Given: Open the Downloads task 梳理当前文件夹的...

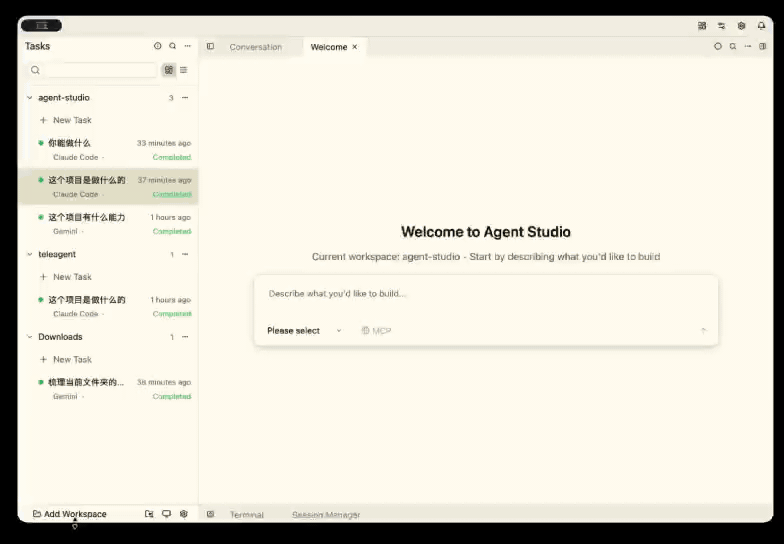Looking at the screenshot, I should pos(108,389).
